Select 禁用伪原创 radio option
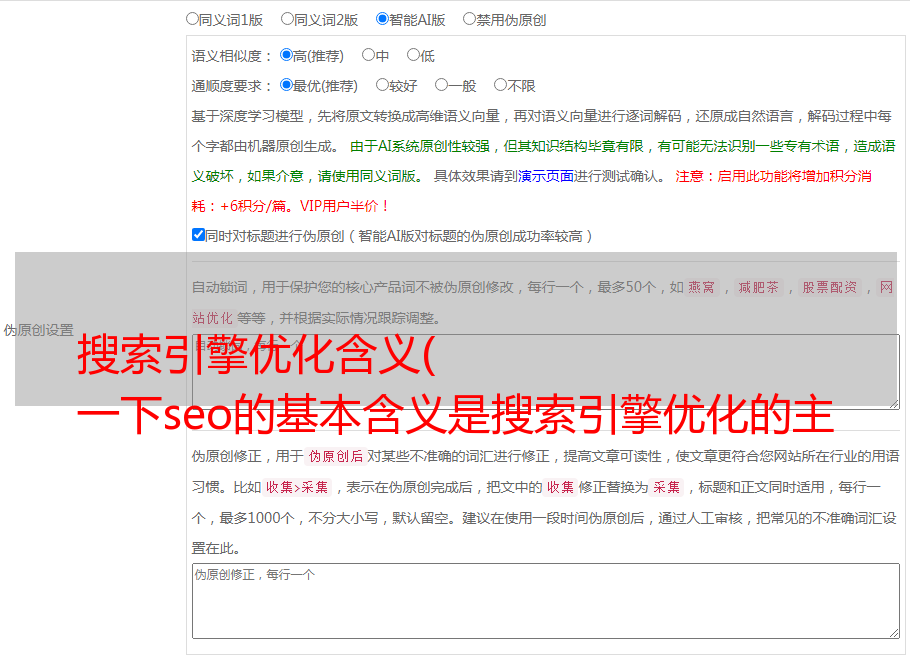Viewport: 911px width, 658px height. [469, 19]
